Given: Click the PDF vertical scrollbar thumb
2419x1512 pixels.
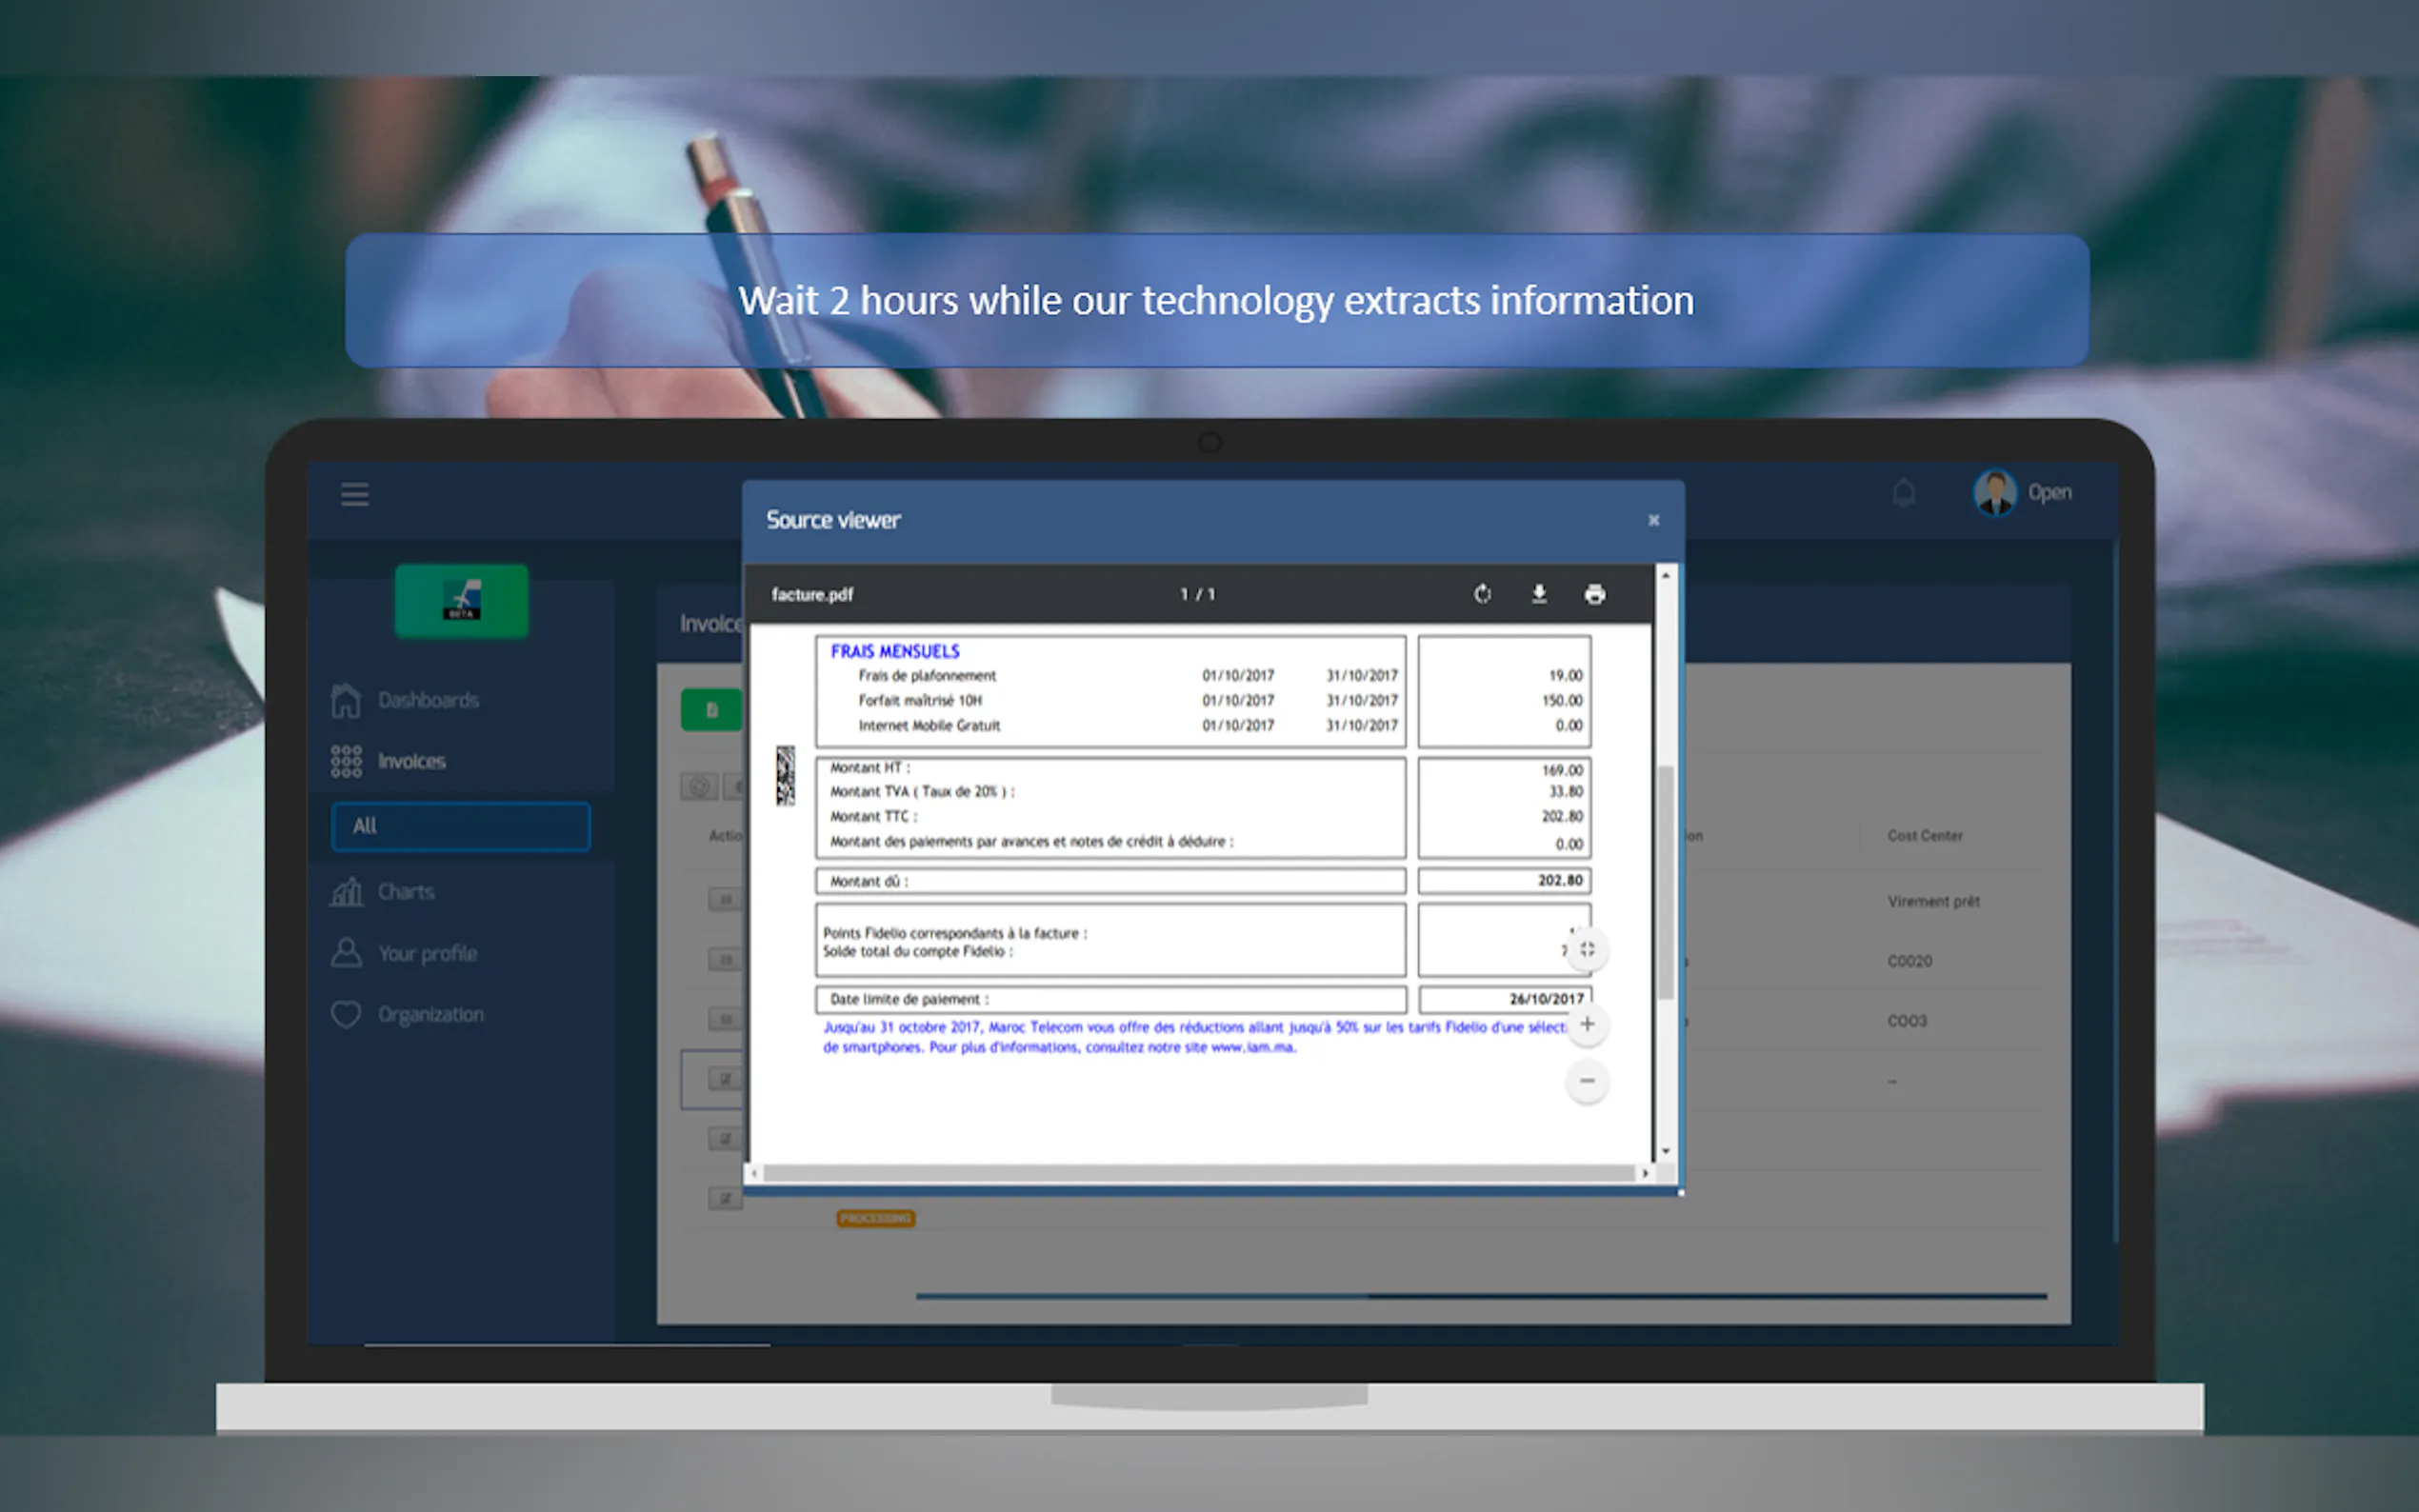Looking at the screenshot, I should tap(1665, 882).
